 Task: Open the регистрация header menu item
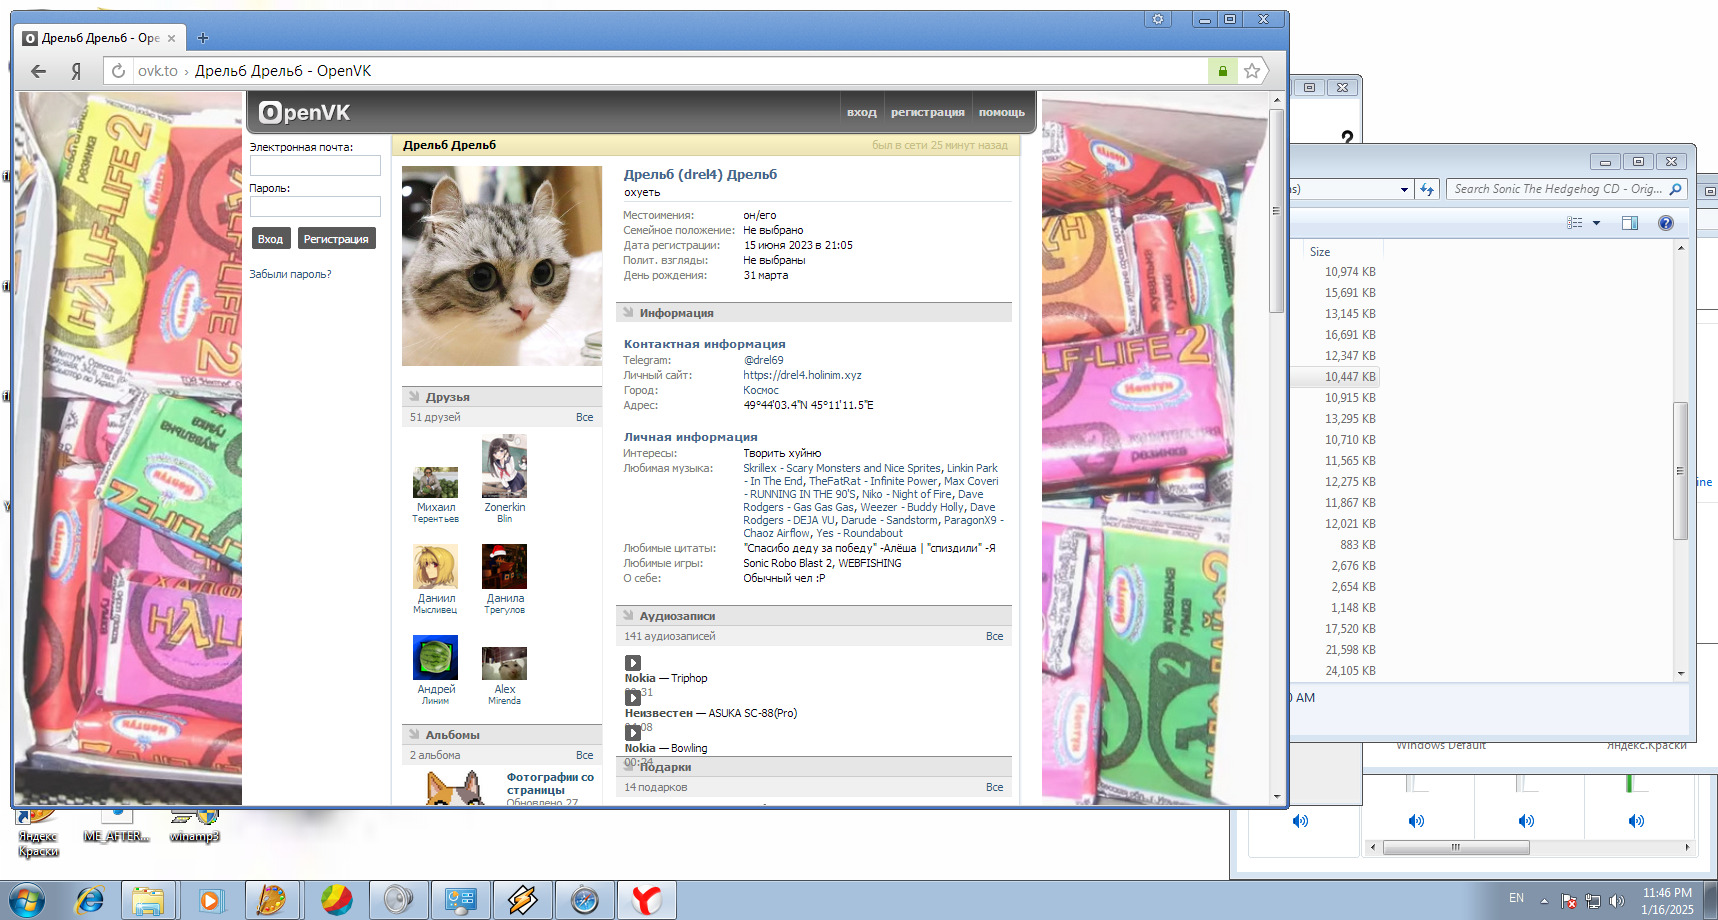point(928,112)
